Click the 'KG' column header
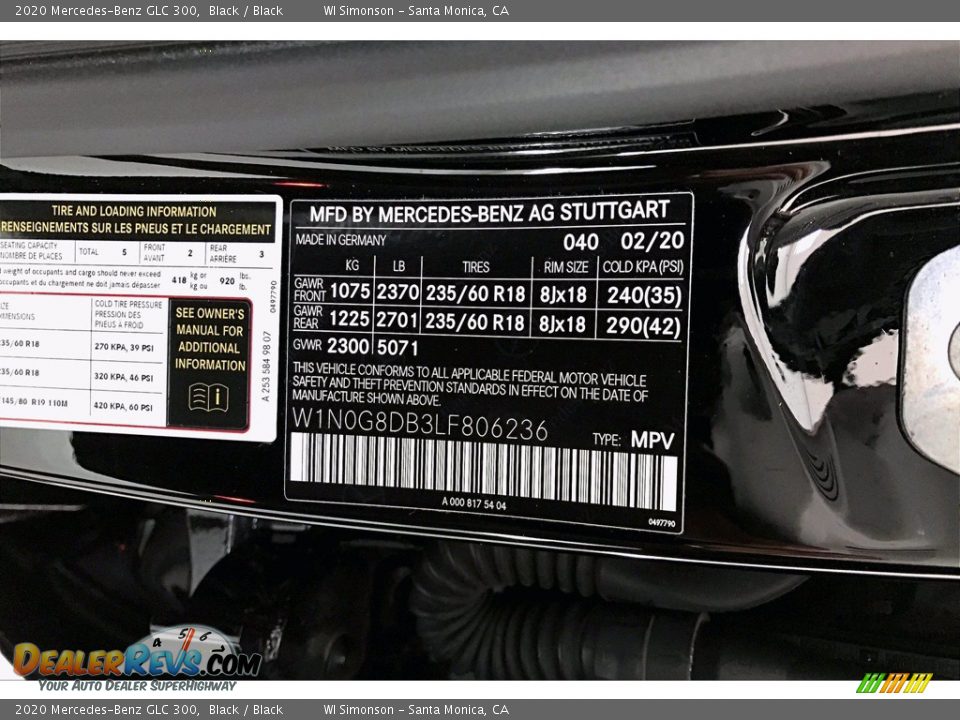 click(x=352, y=265)
